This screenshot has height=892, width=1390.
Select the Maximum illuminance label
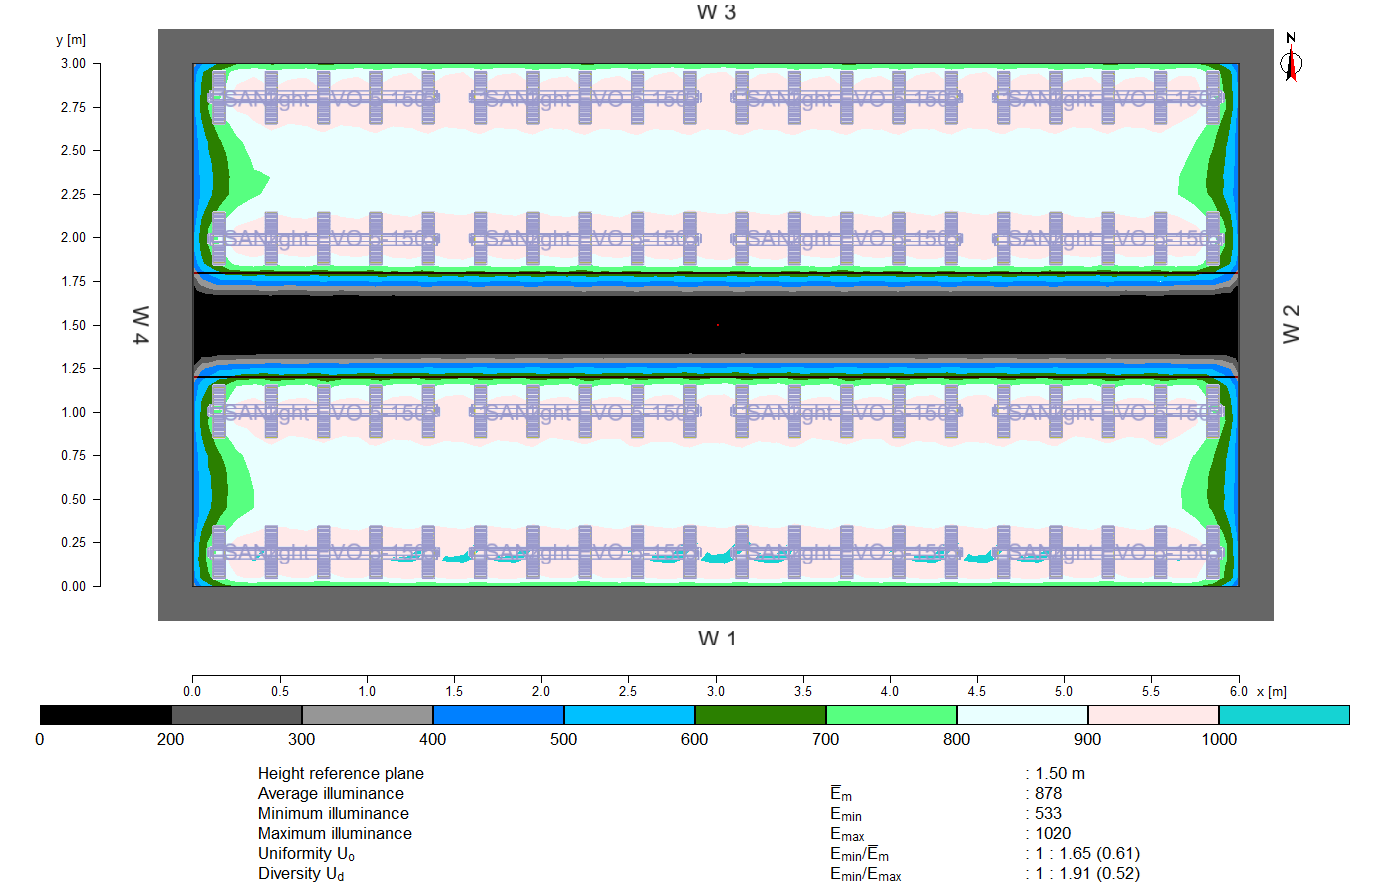click(x=335, y=833)
